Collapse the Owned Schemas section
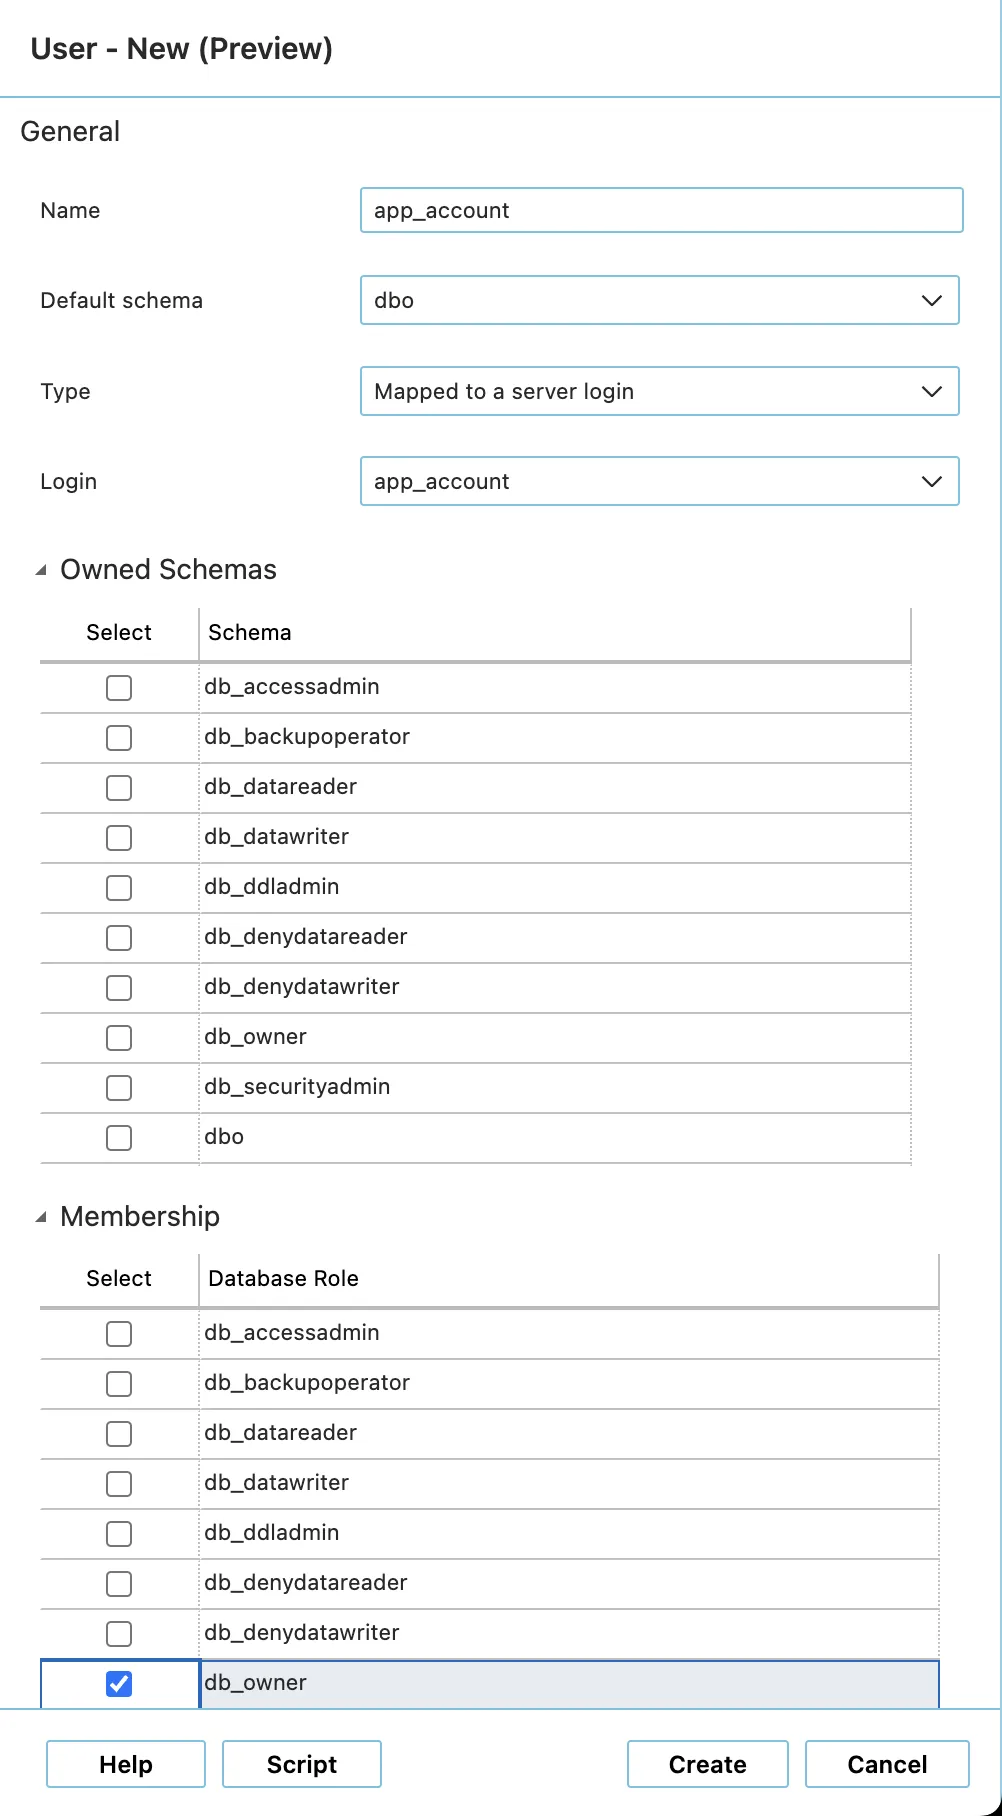1002x1816 pixels. (41, 570)
